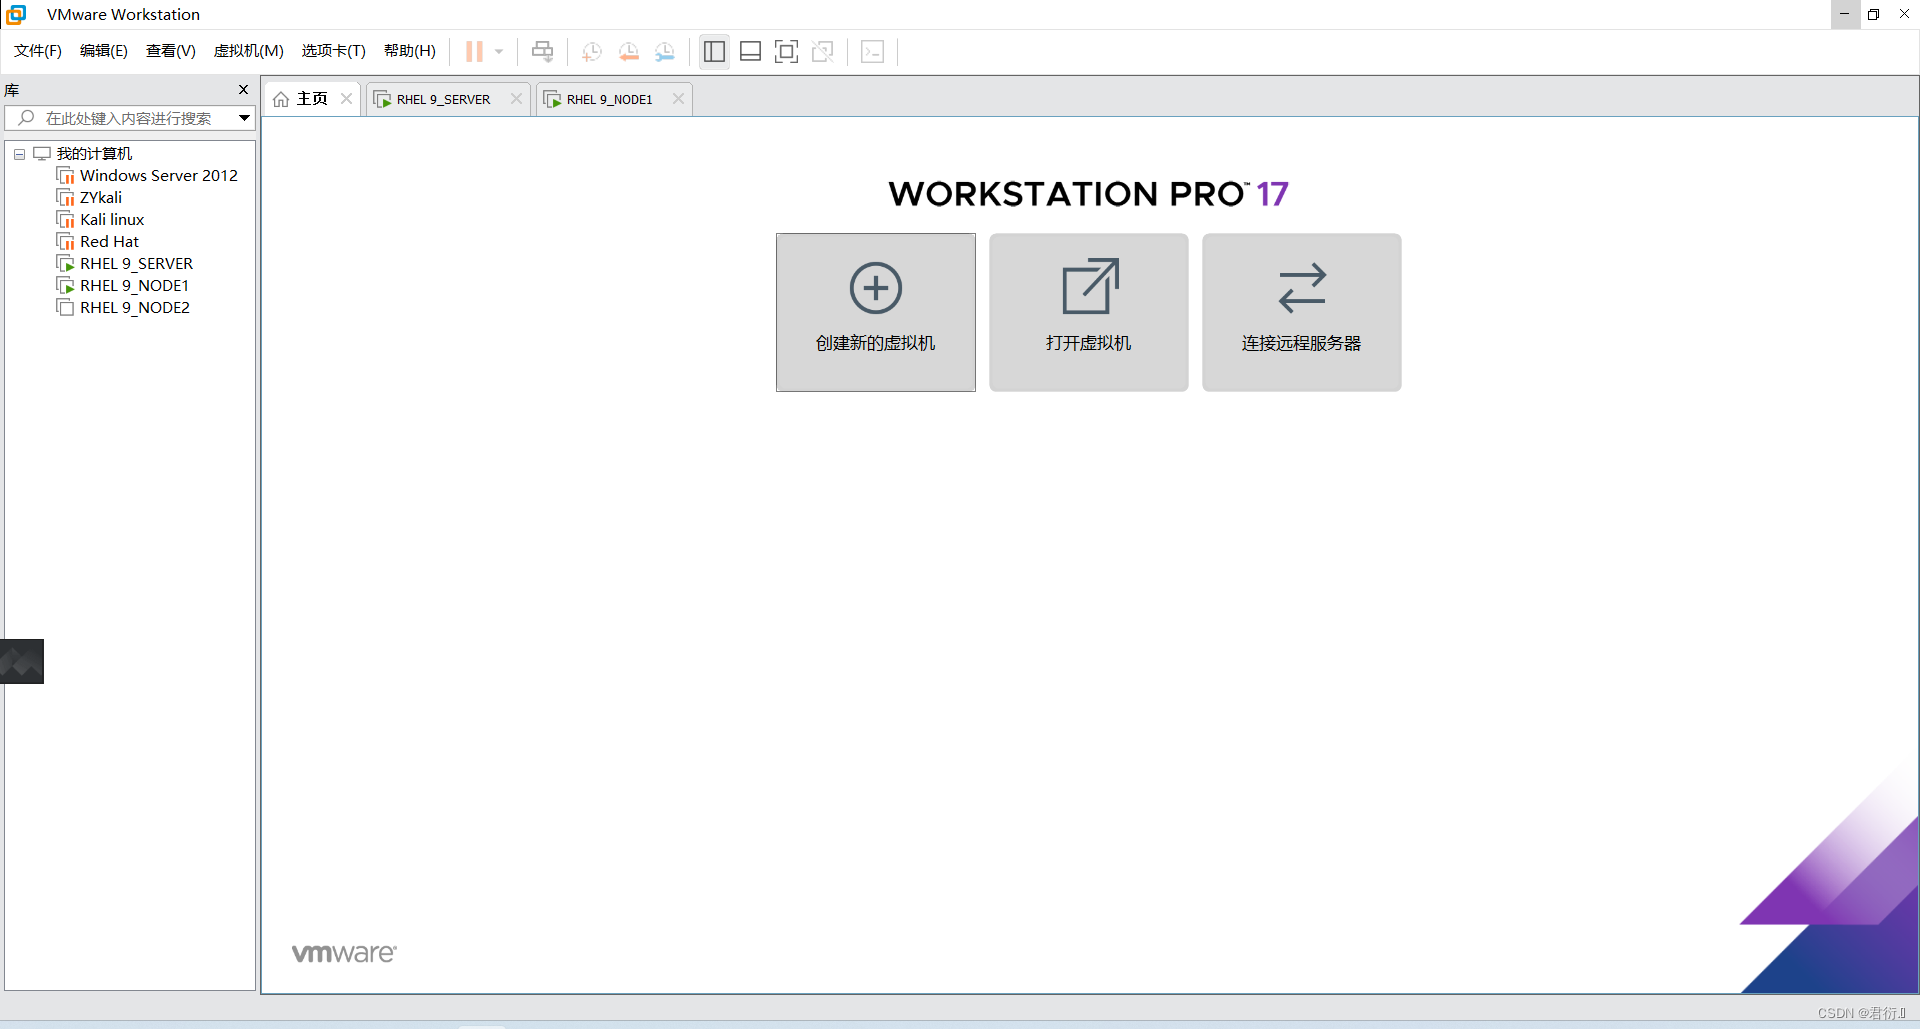
Task: Toggle the show library sidebar toolbar icon
Action: [714, 51]
